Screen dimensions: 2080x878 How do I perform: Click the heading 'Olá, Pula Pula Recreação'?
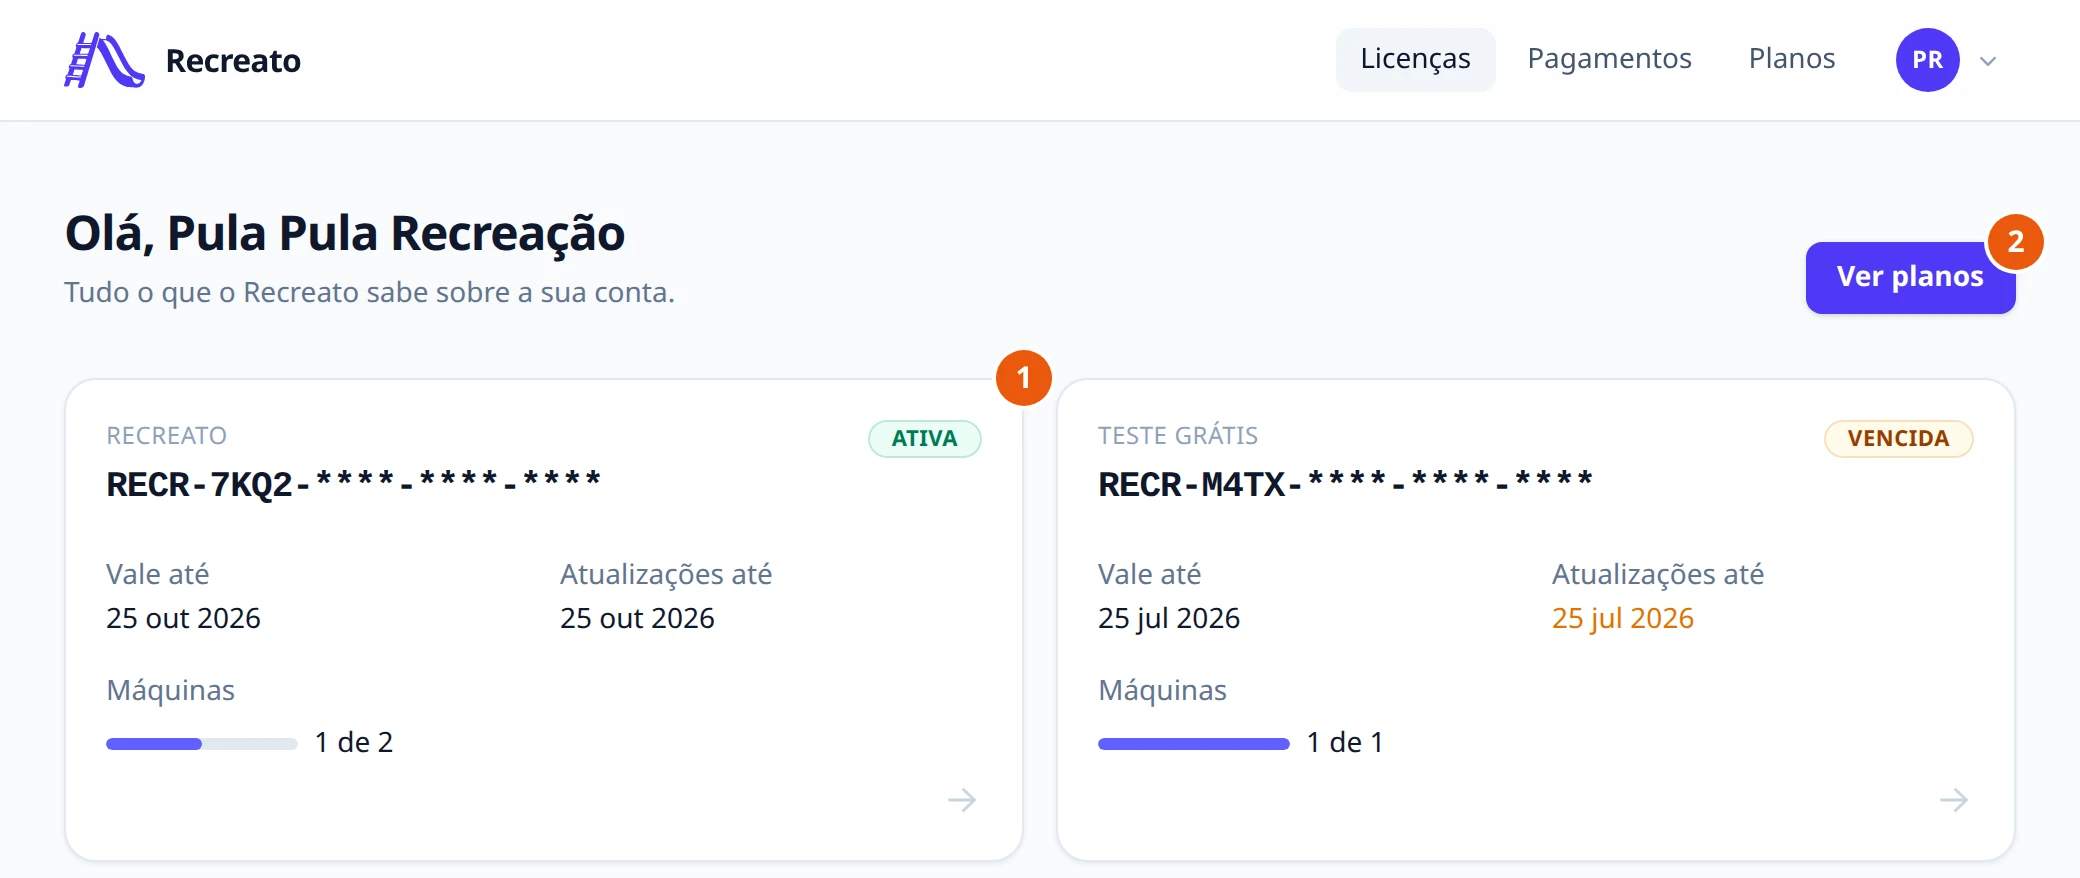(345, 233)
